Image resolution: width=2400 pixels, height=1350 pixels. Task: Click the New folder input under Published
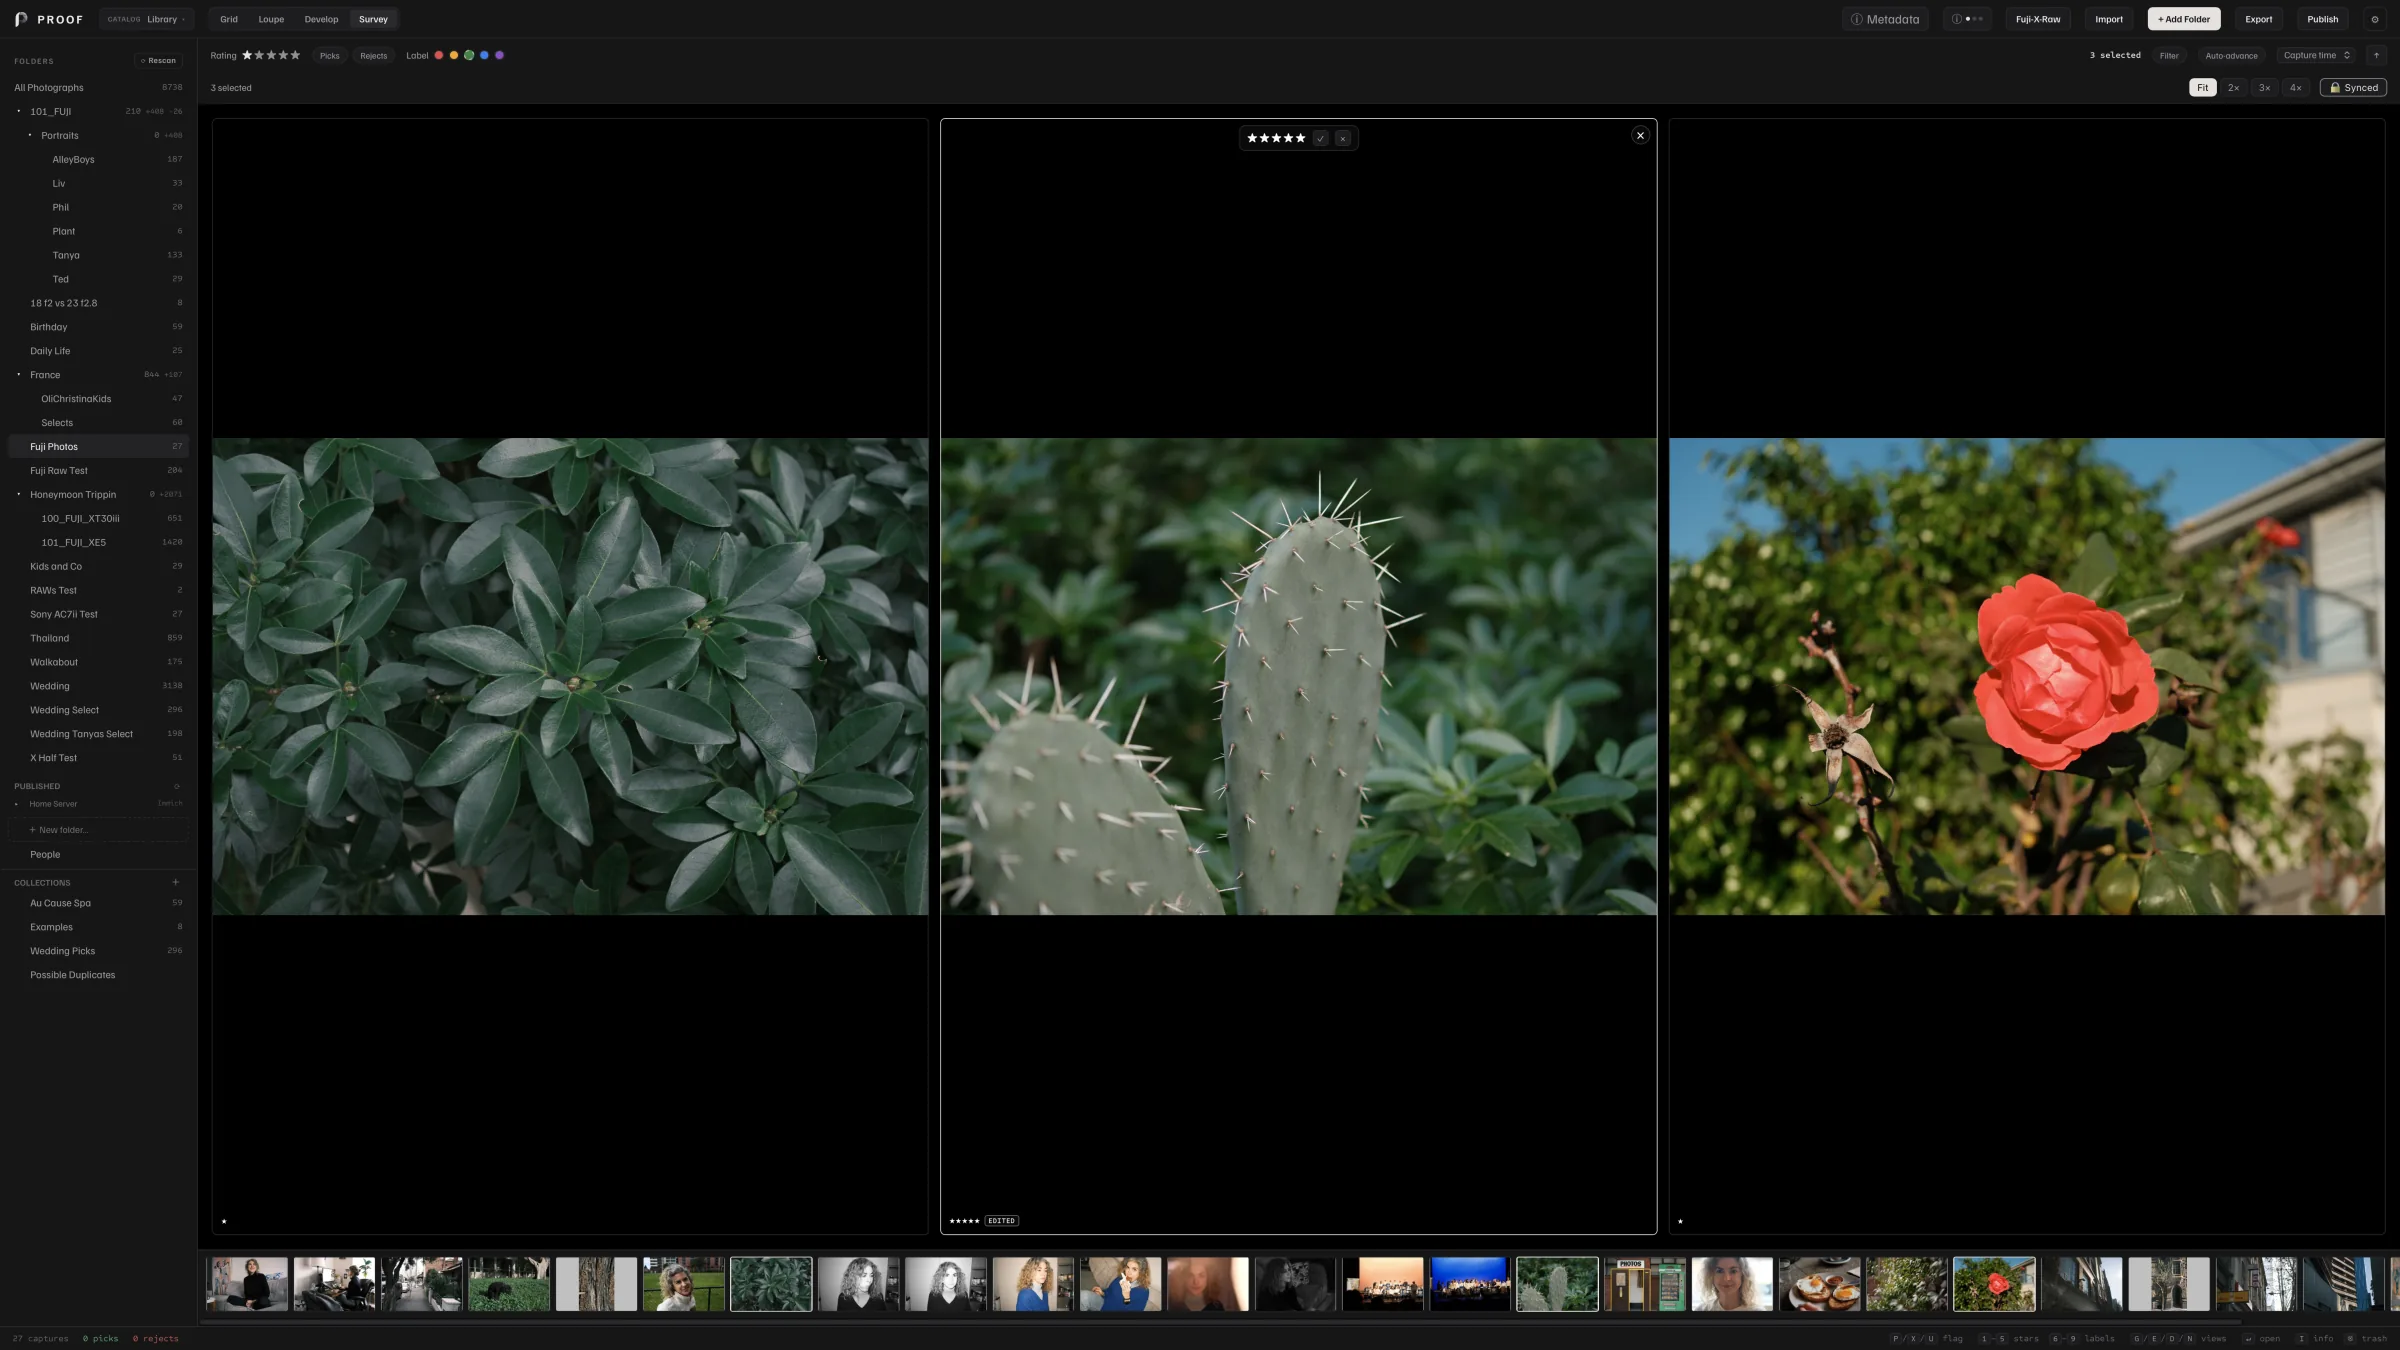(98, 830)
